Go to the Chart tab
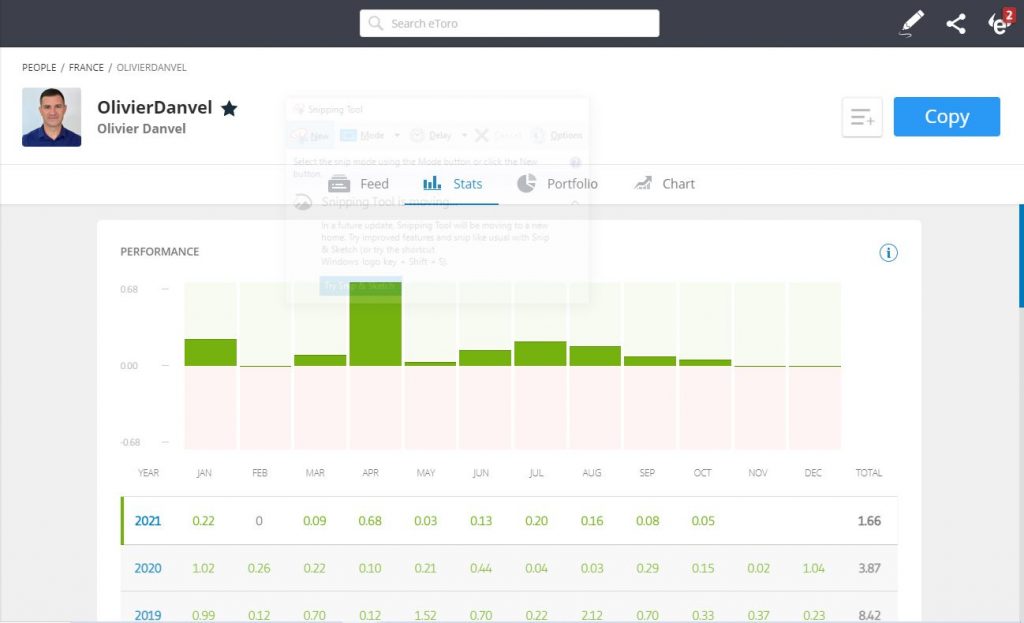Viewport: 1024px width, 623px height. [664, 184]
